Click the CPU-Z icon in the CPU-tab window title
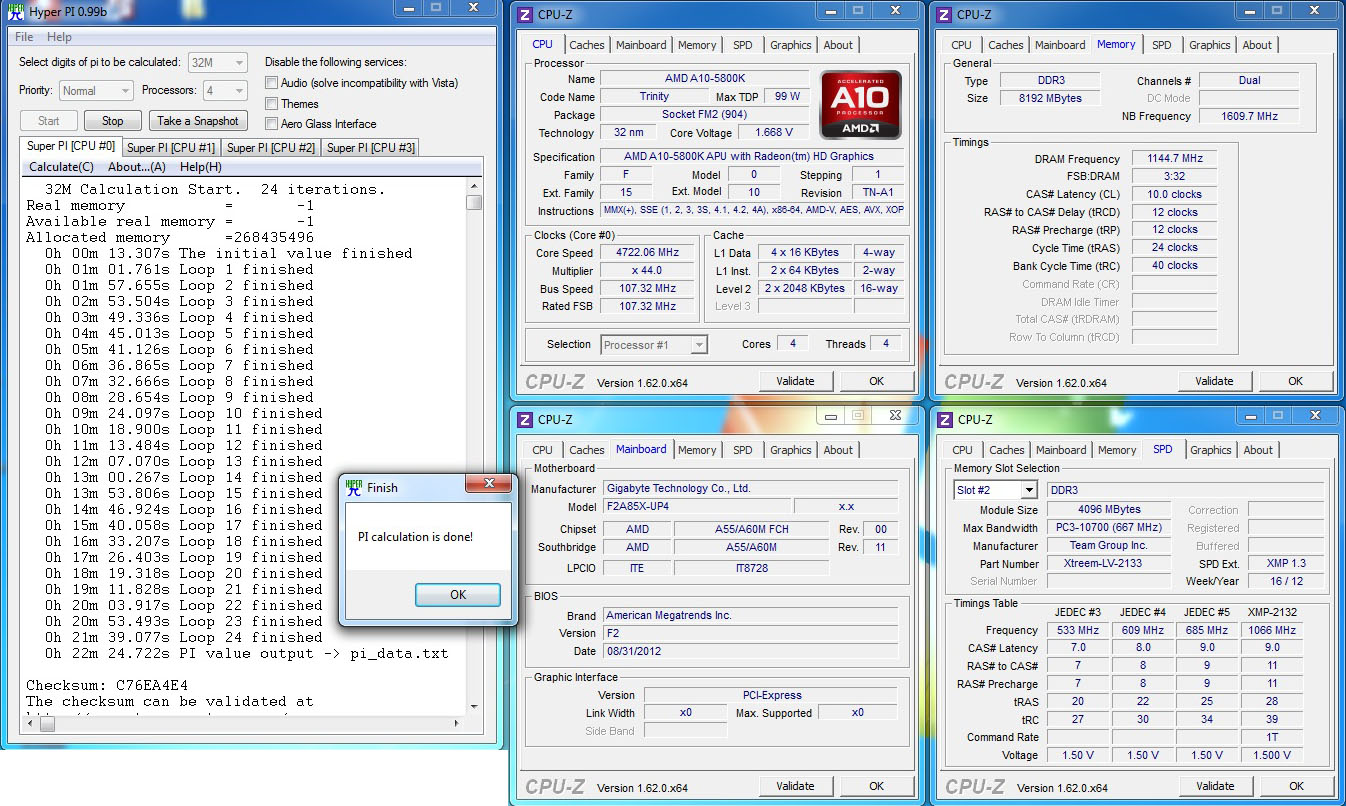Image resolution: width=1346 pixels, height=806 pixels. click(526, 14)
